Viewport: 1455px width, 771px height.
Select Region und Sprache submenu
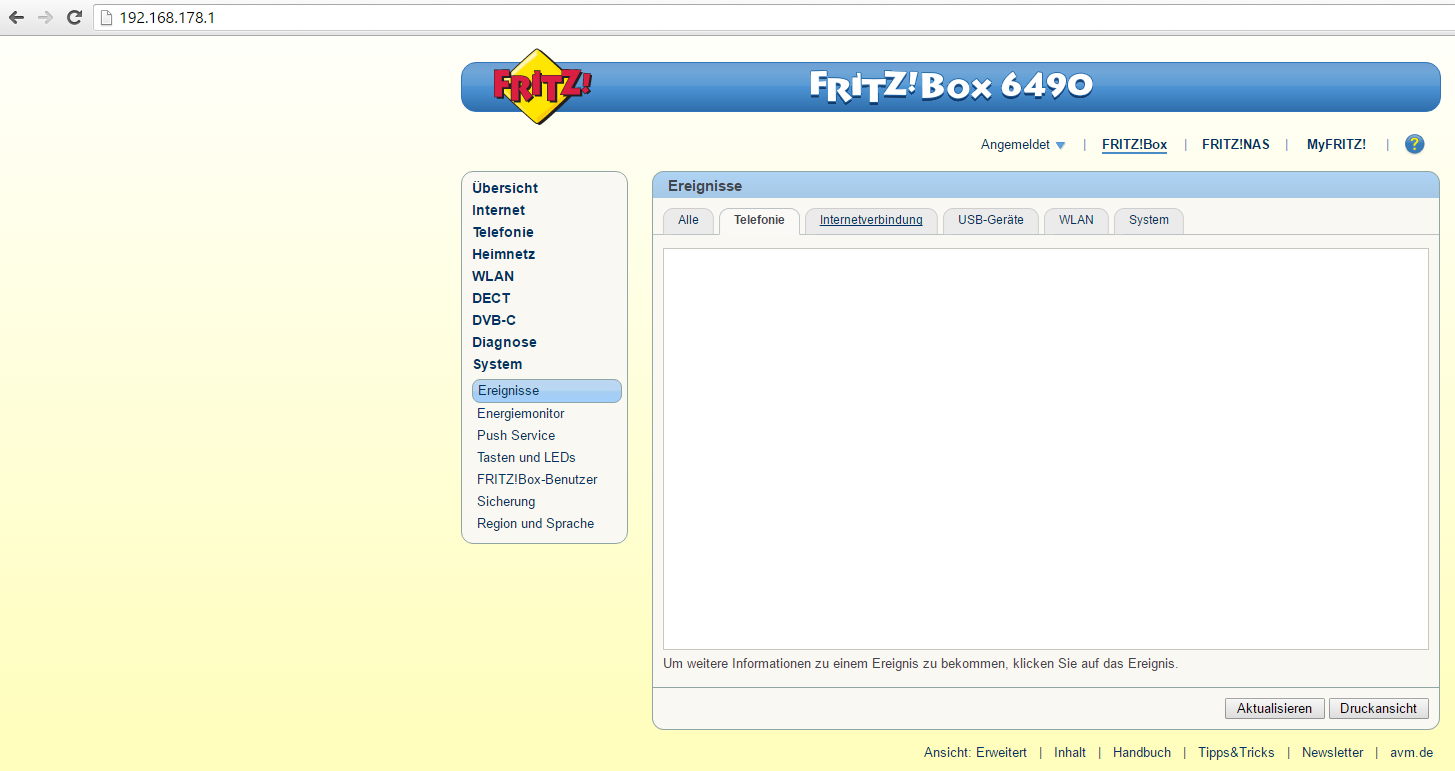click(x=535, y=523)
